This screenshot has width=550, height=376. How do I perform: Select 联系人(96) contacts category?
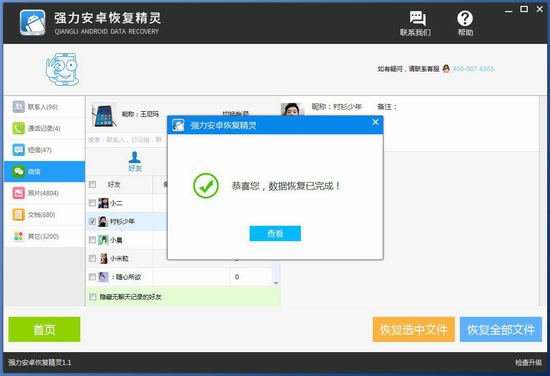45,107
